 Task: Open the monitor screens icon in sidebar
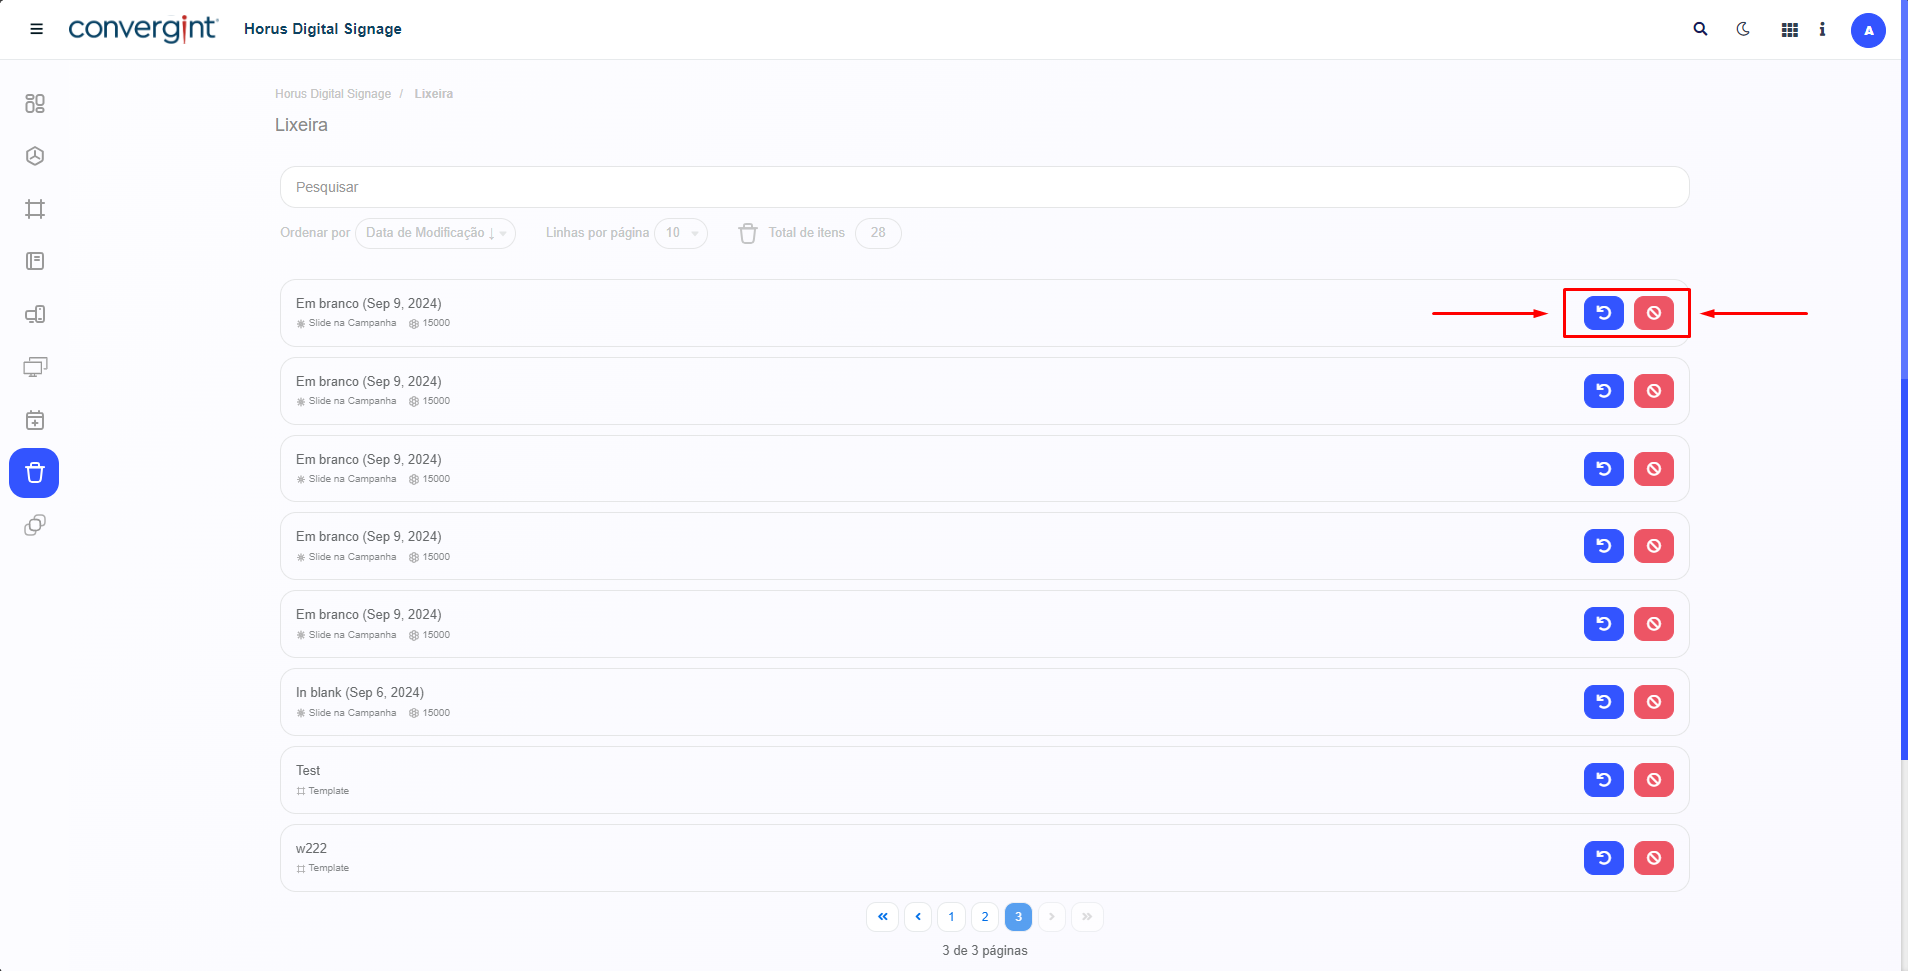[x=35, y=367]
